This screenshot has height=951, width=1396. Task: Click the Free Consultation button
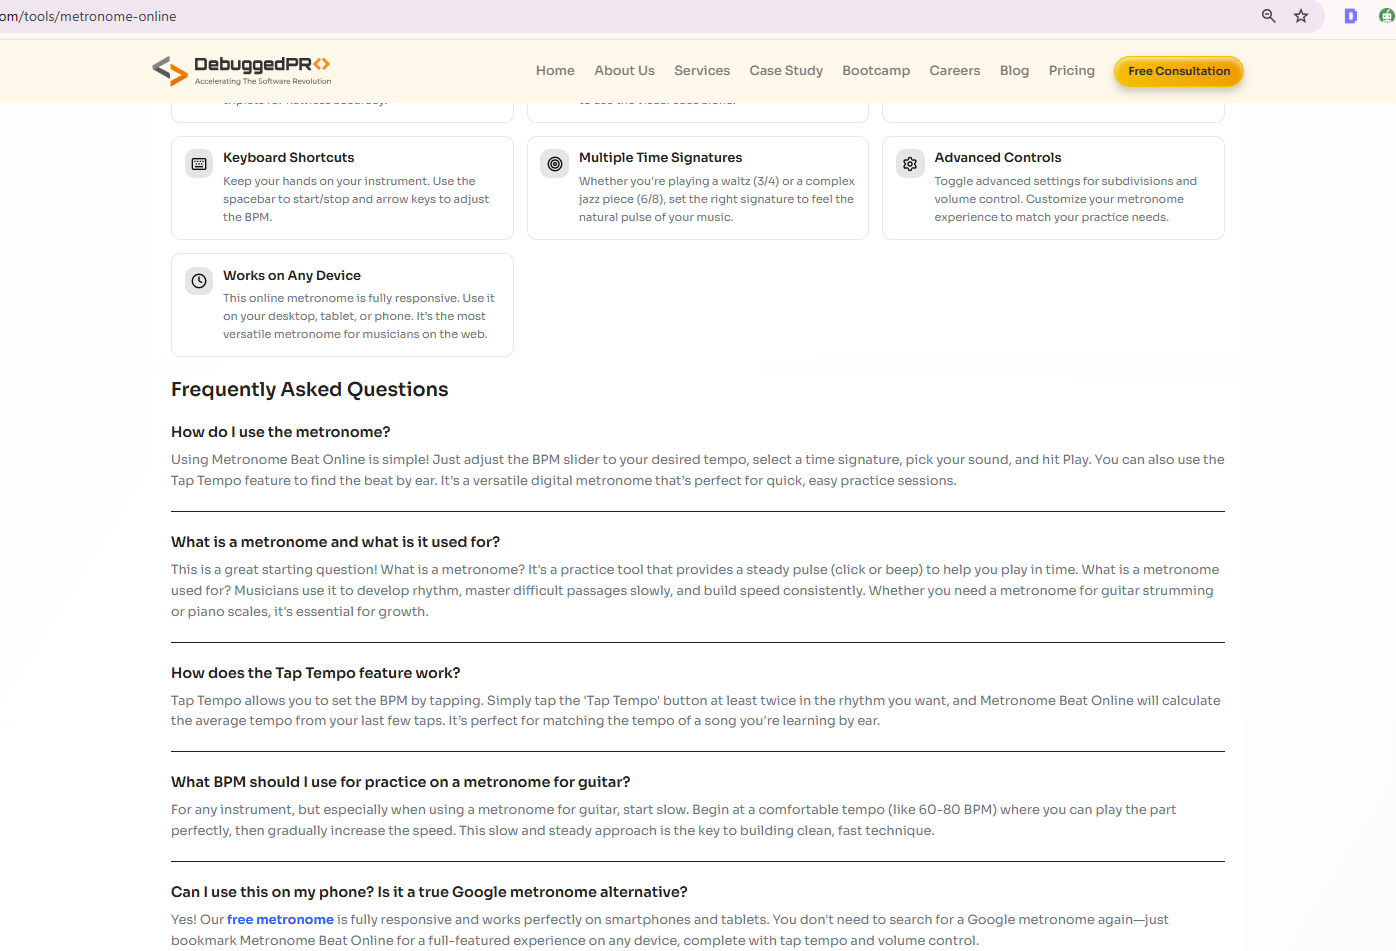click(x=1179, y=71)
